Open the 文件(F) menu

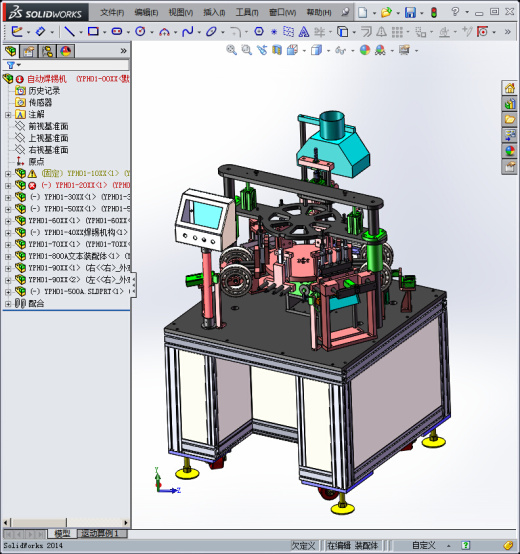click(112, 12)
